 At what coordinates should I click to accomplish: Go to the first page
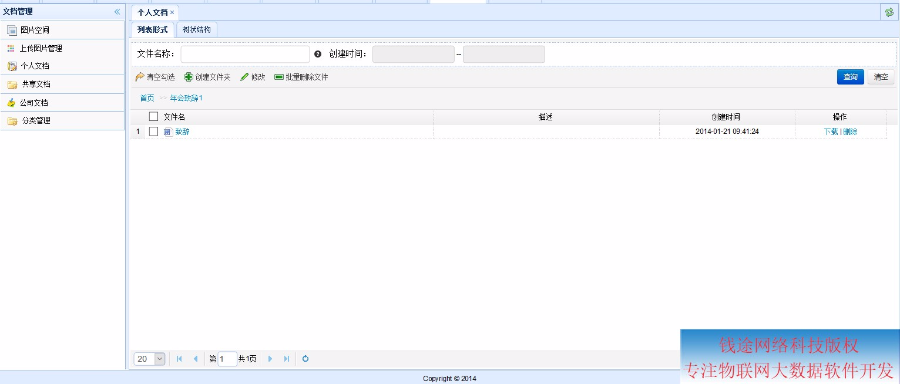180,359
